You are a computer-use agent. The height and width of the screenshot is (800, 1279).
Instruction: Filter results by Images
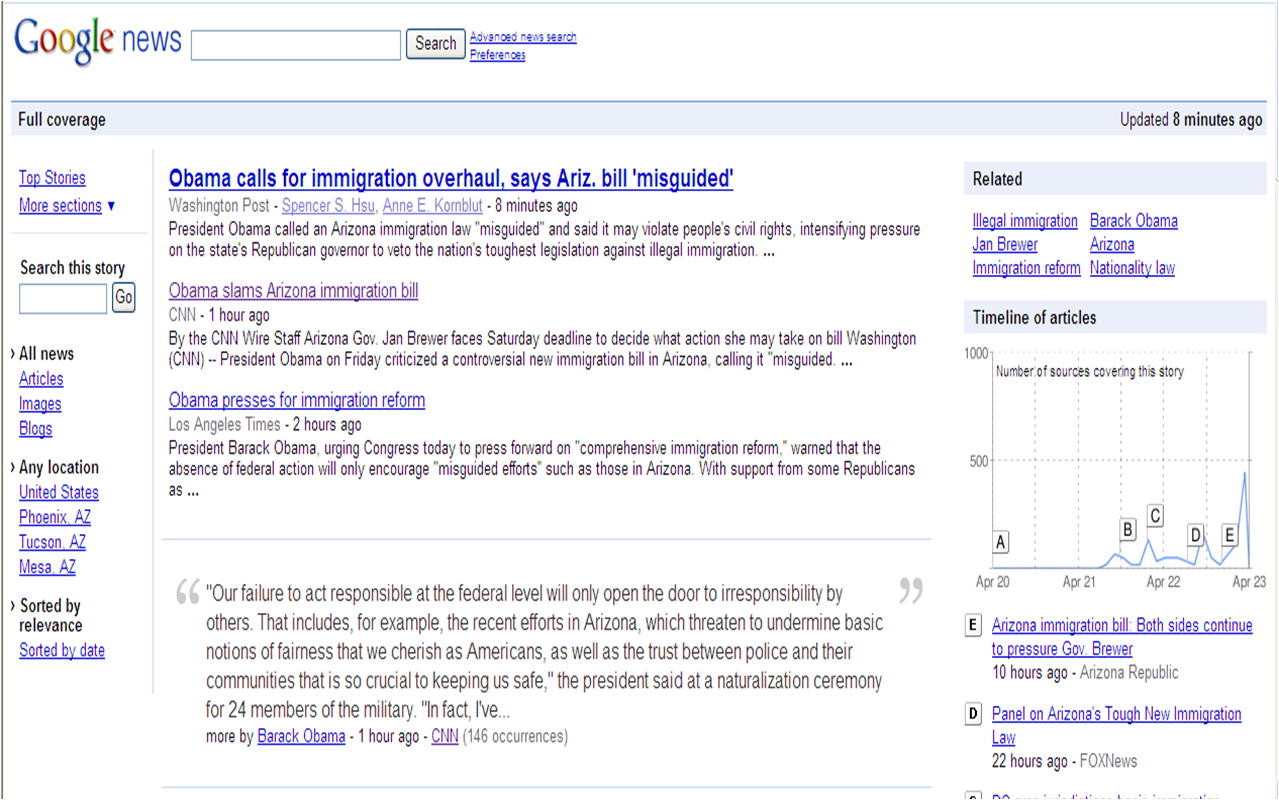click(40, 404)
